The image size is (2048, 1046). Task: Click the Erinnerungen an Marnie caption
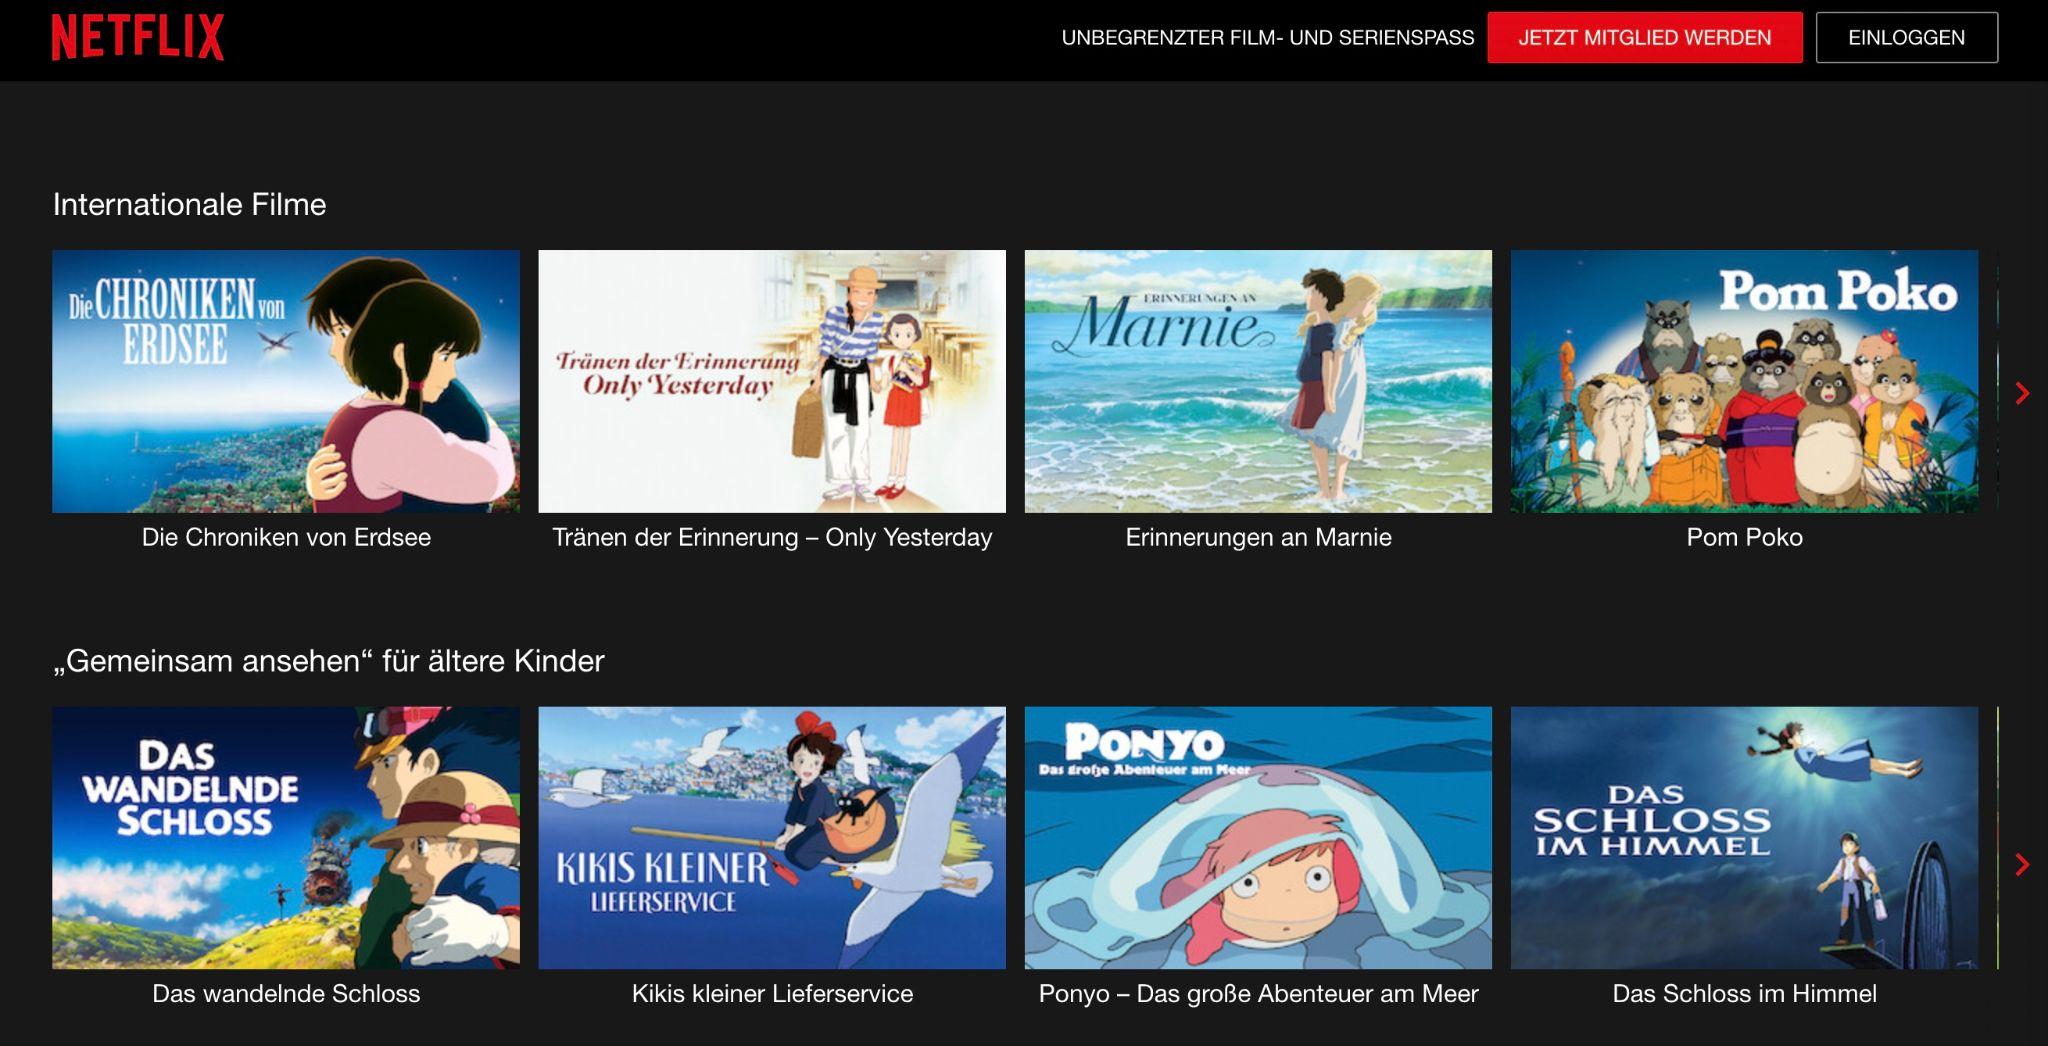1258,537
